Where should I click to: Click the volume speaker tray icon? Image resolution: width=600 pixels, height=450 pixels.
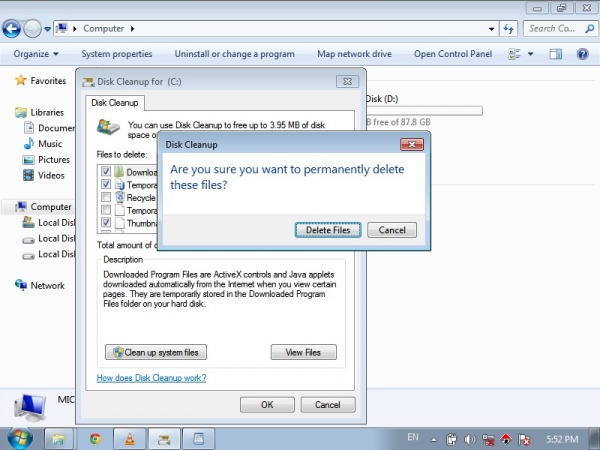[470, 439]
